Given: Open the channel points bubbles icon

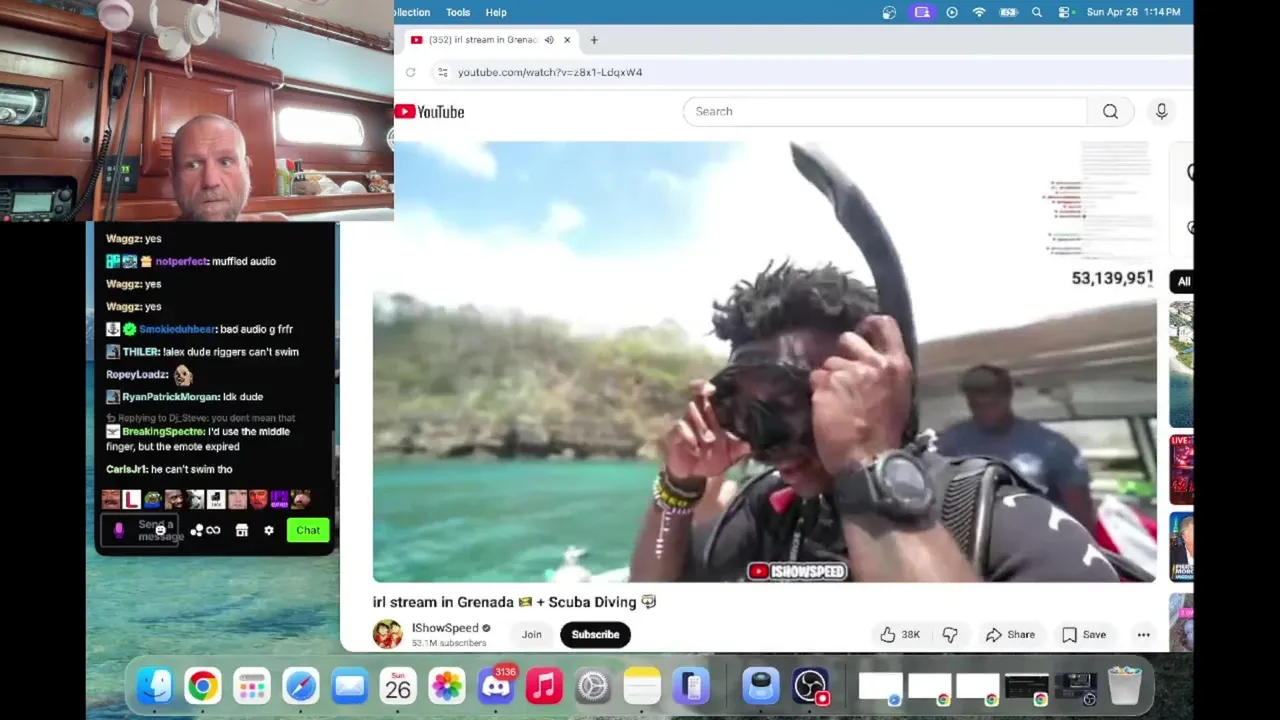Looking at the screenshot, I should click(x=197, y=530).
